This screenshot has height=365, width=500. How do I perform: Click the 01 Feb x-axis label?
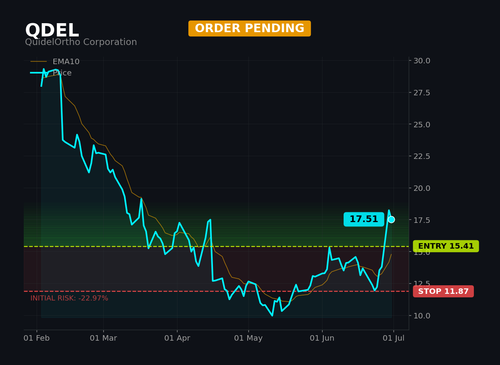click(37, 338)
